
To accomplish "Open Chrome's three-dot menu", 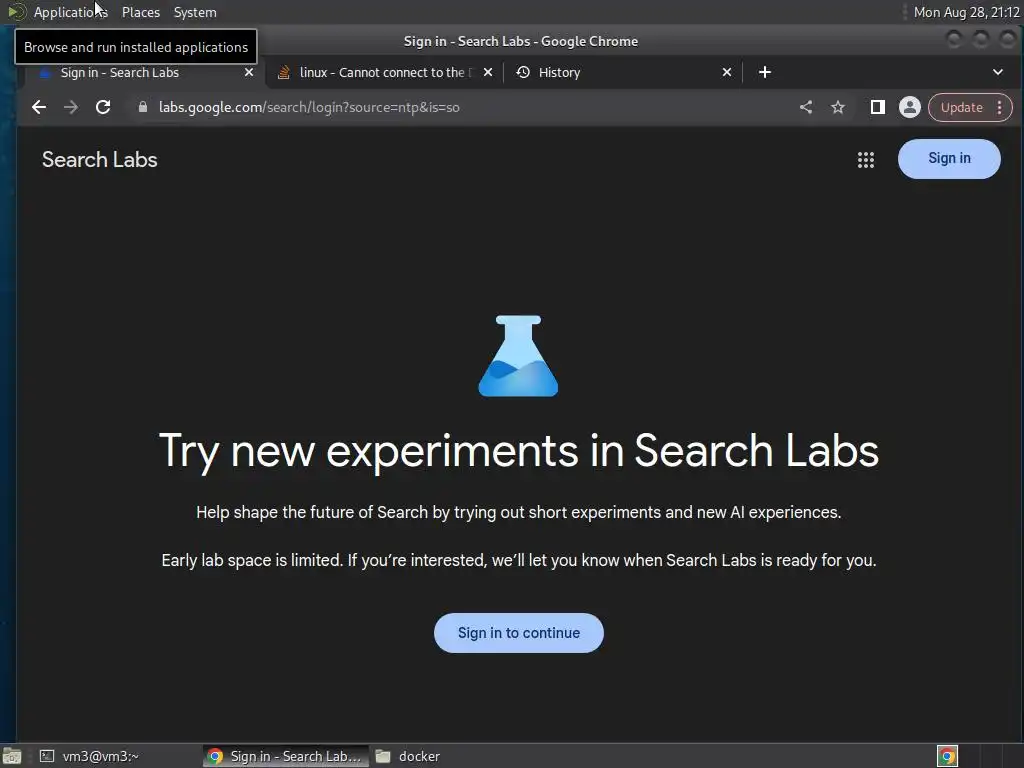I will (1000, 108).
